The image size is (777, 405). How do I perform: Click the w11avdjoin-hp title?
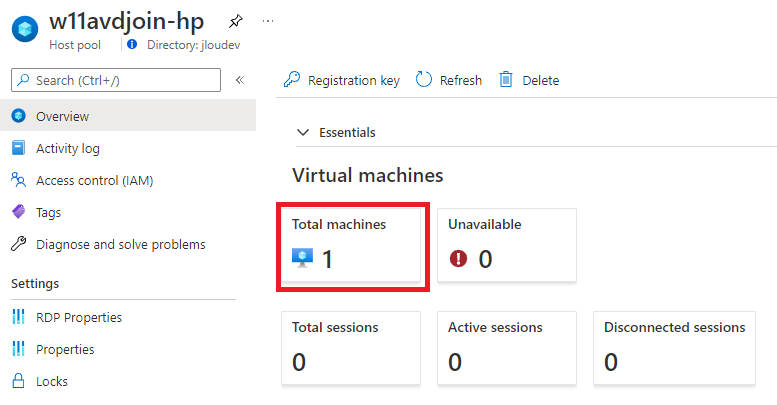point(127,21)
